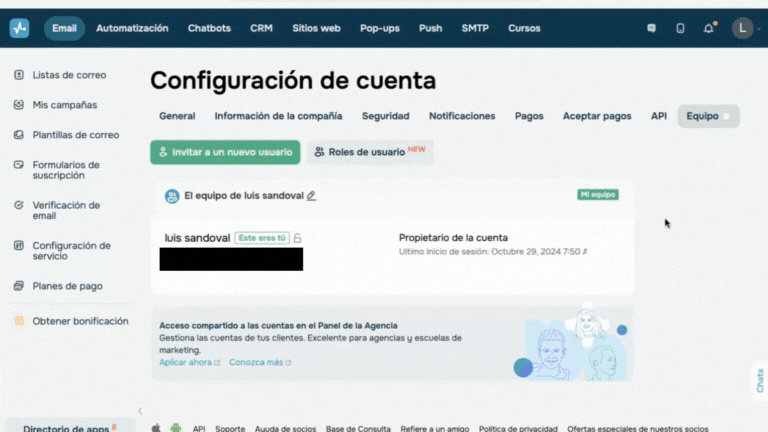
Task: Edit team name with pencil icon
Action: pyautogui.click(x=311, y=195)
